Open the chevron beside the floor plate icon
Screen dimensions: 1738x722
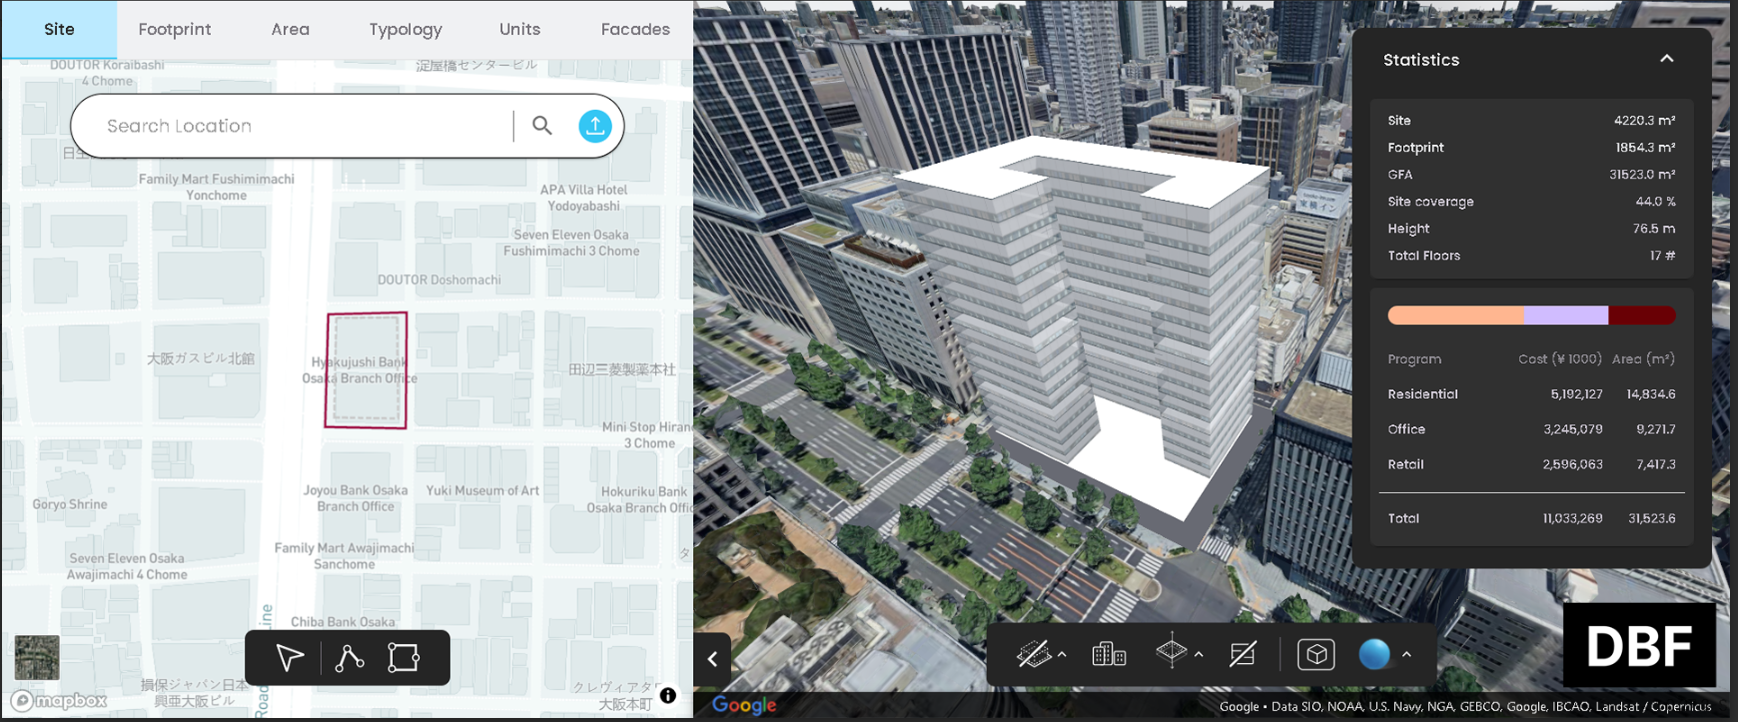1198,655
